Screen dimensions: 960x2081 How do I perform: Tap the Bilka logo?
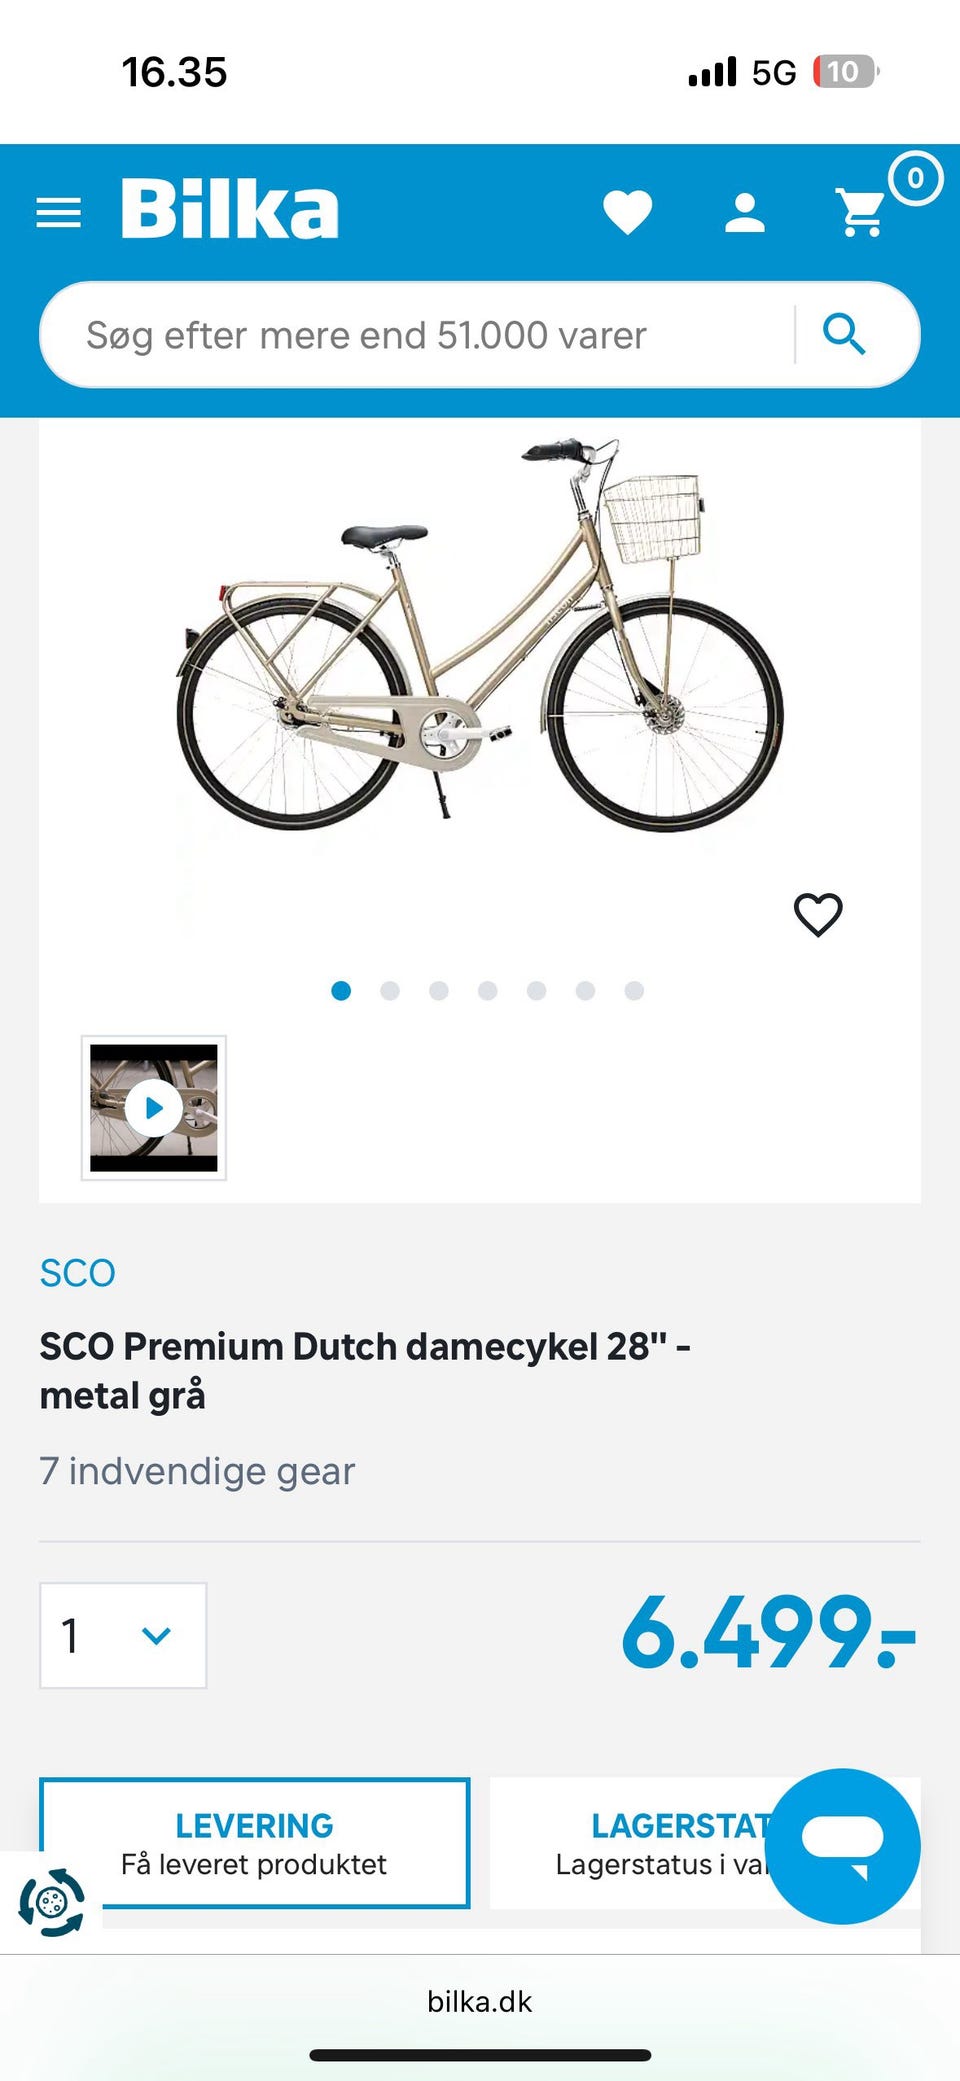point(230,210)
